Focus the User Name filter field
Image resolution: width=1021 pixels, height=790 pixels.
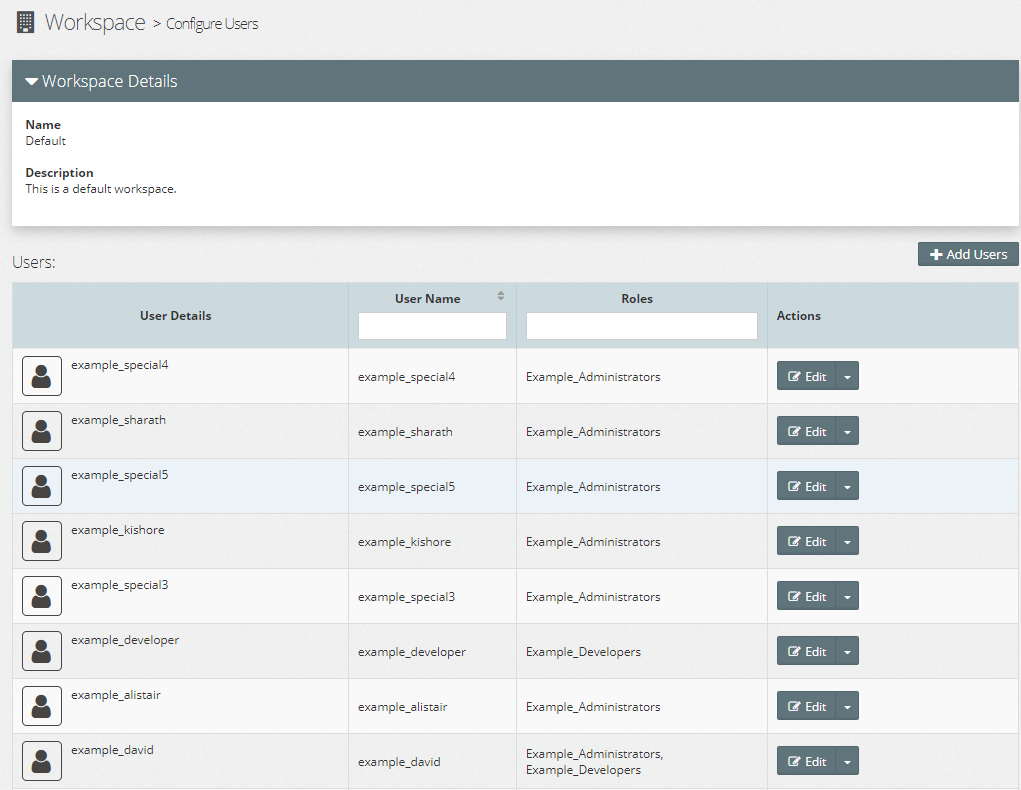coord(432,326)
